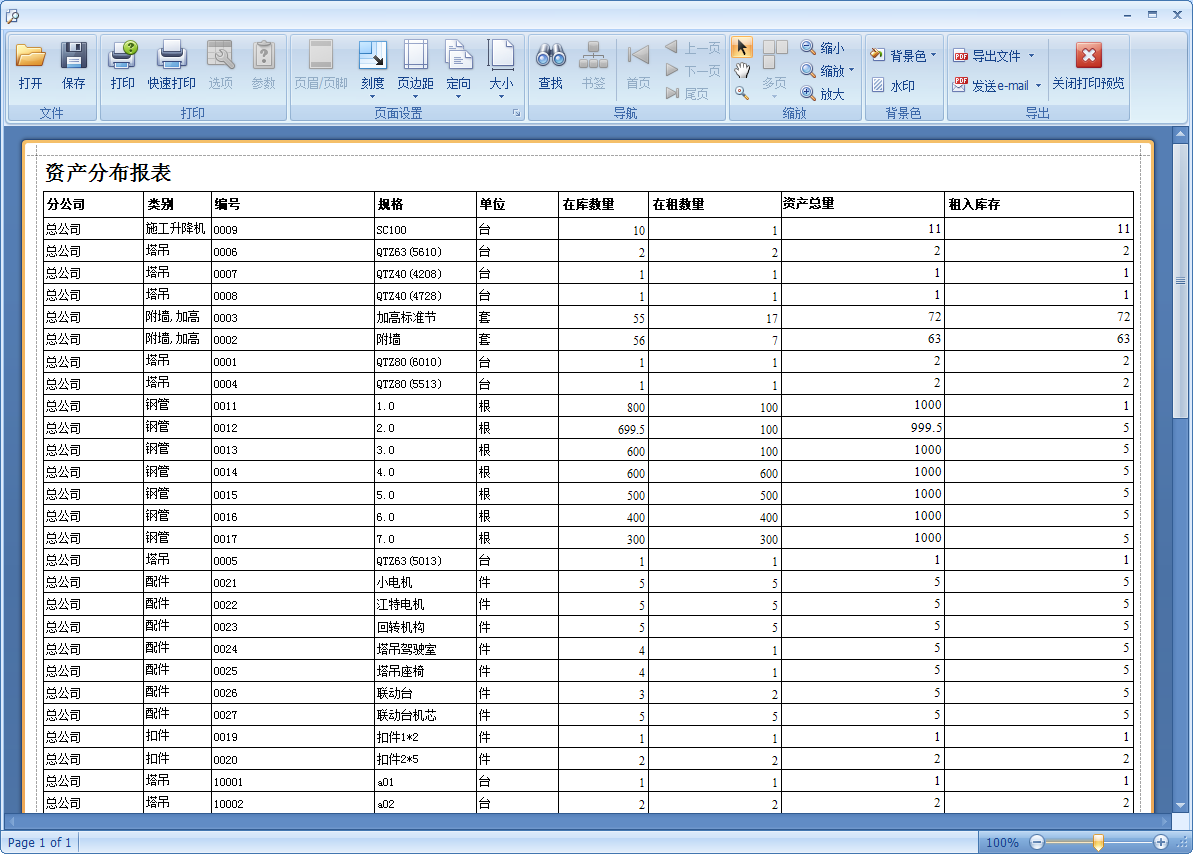
Task: Activate the arrow pointer tool
Action: point(742,48)
